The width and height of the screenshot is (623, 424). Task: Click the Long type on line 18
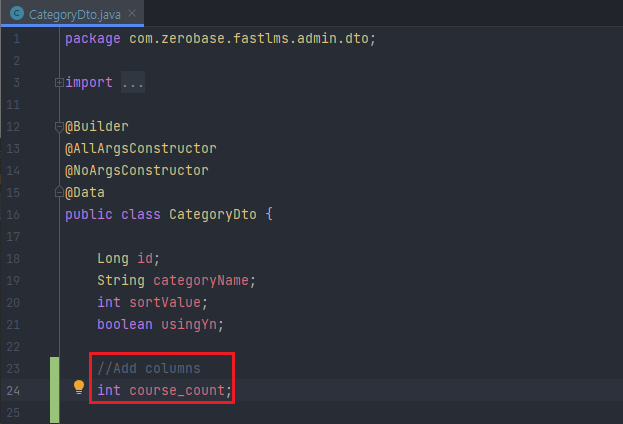coord(113,259)
